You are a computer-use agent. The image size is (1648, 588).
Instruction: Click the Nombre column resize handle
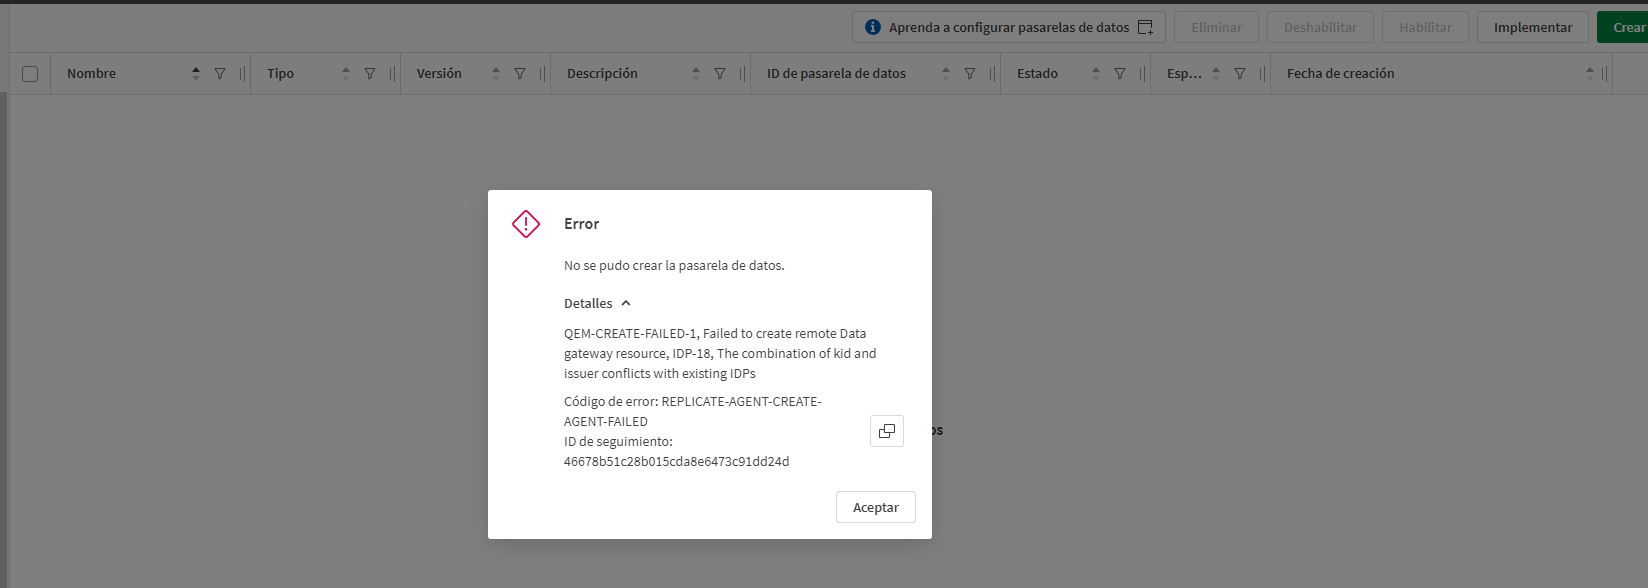coord(242,74)
